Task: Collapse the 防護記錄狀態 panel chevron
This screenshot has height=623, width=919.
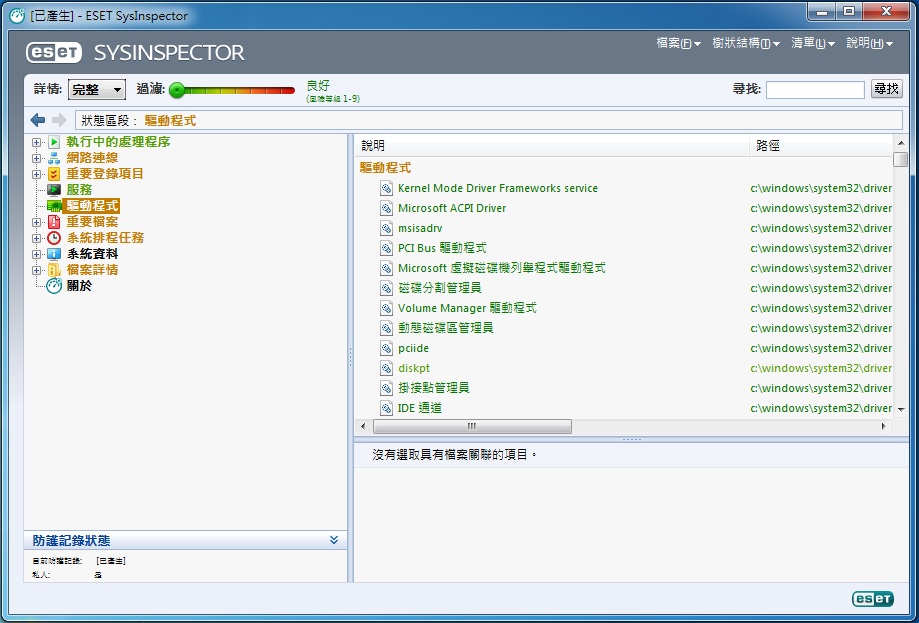Action: 333,540
